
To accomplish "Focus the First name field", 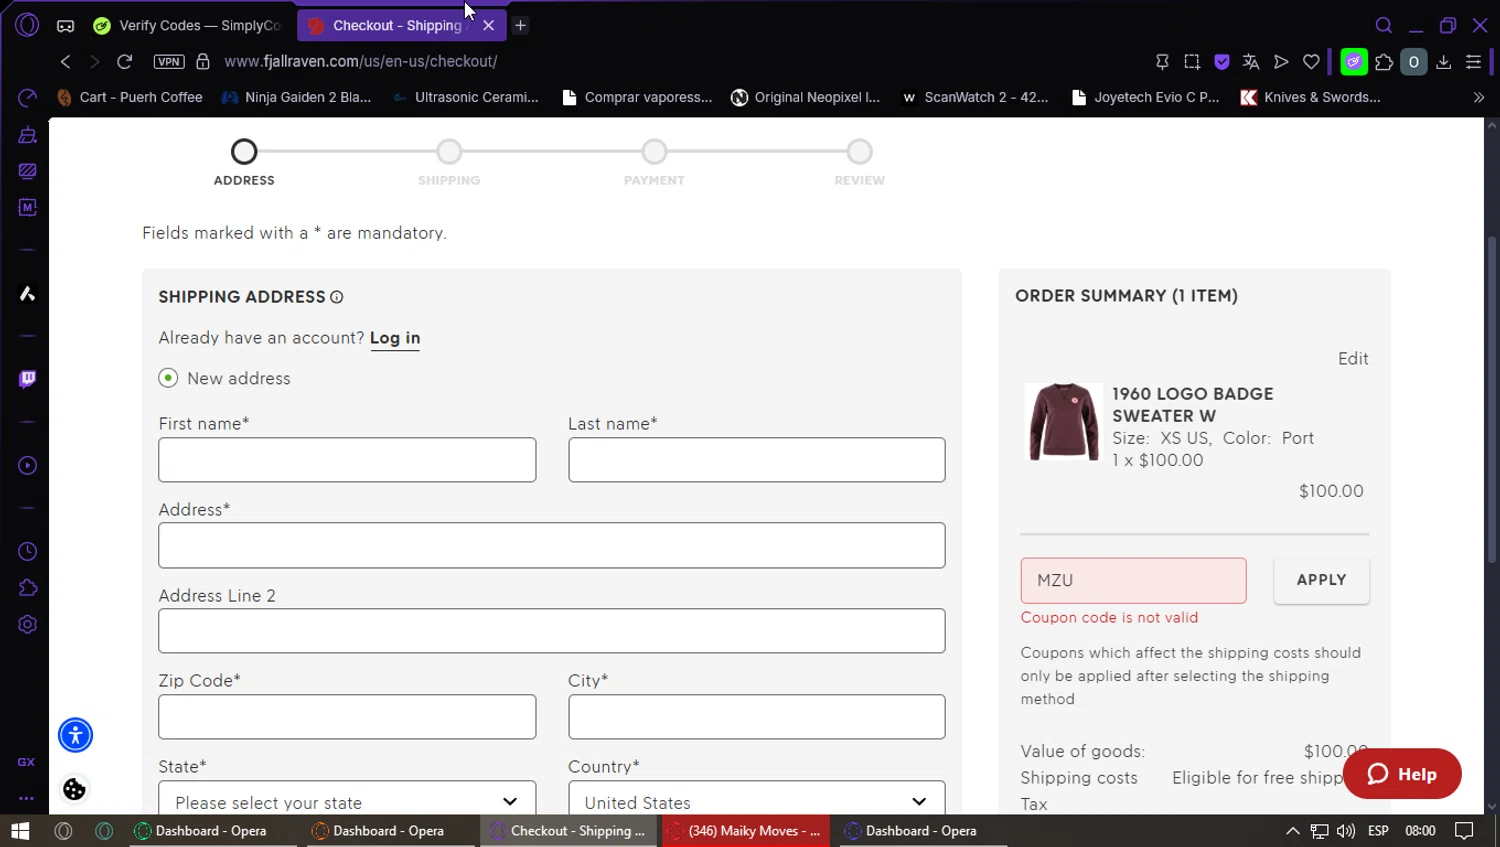I will point(347,460).
